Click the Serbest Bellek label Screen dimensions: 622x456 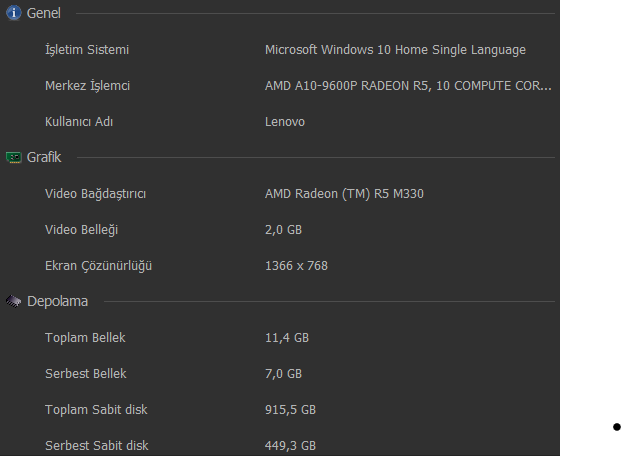coord(86,374)
